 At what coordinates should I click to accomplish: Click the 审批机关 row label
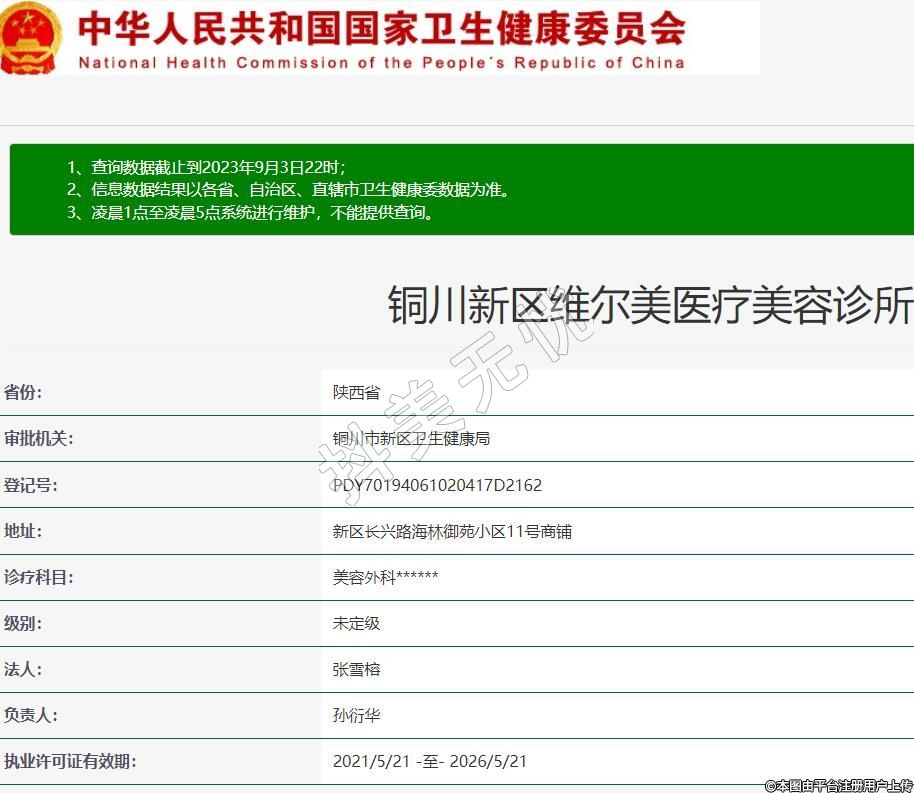38,438
